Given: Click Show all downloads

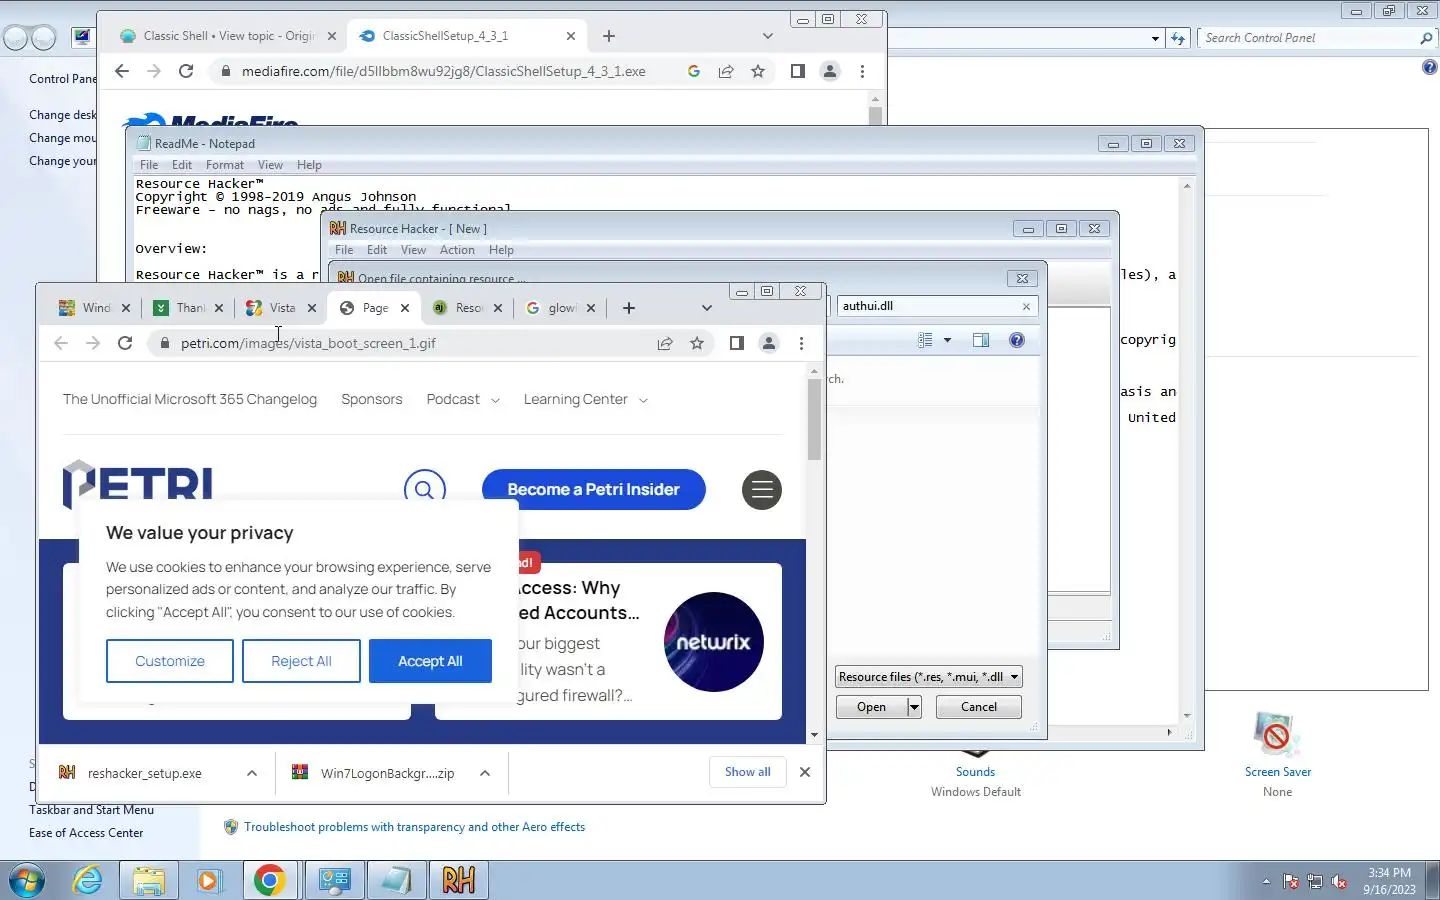Looking at the screenshot, I should [748, 772].
